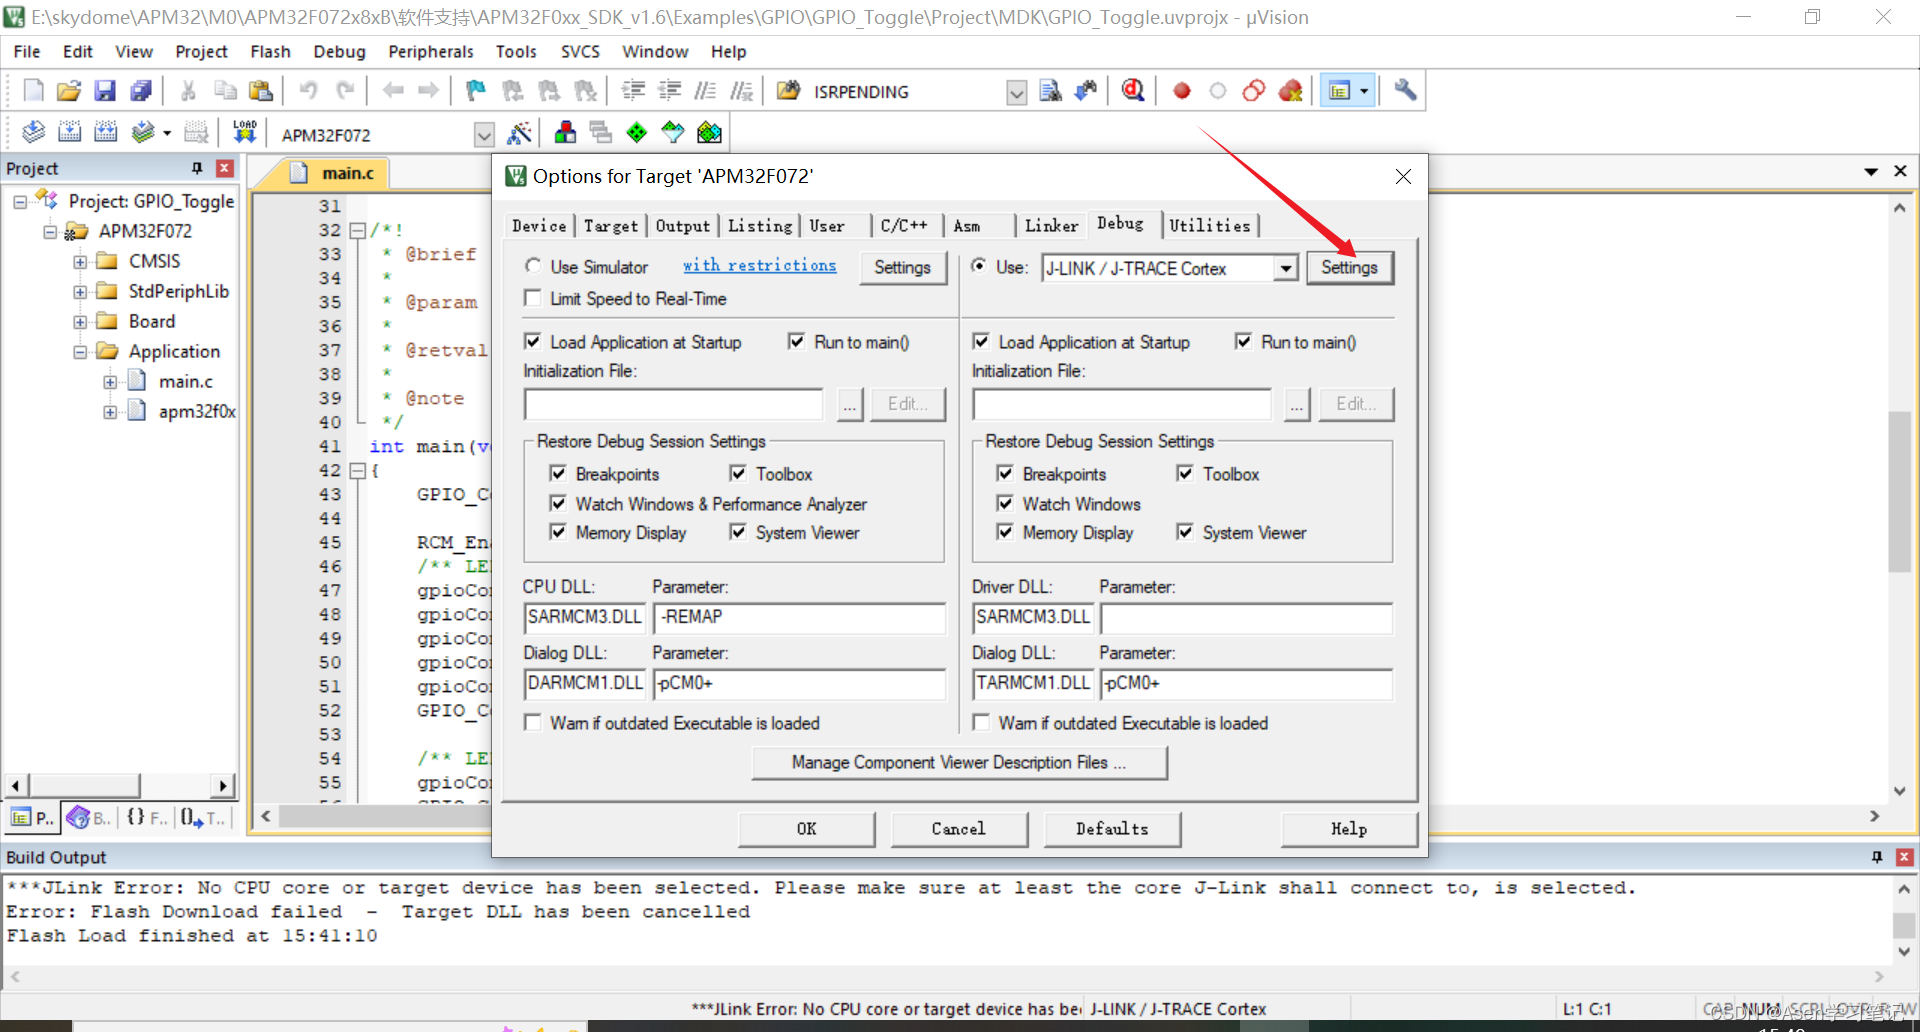1920x1032 pixels.
Task: Switch to the C/C++ tab
Action: [x=904, y=226]
